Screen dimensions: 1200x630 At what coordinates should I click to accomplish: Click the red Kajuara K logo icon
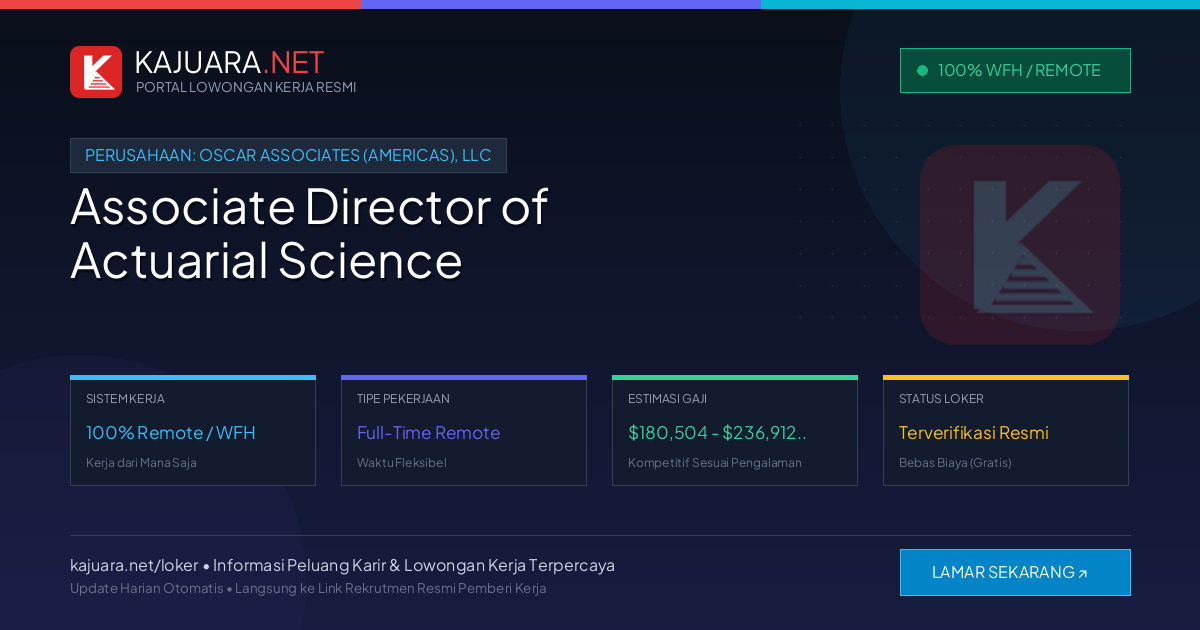click(x=96, y=72)
